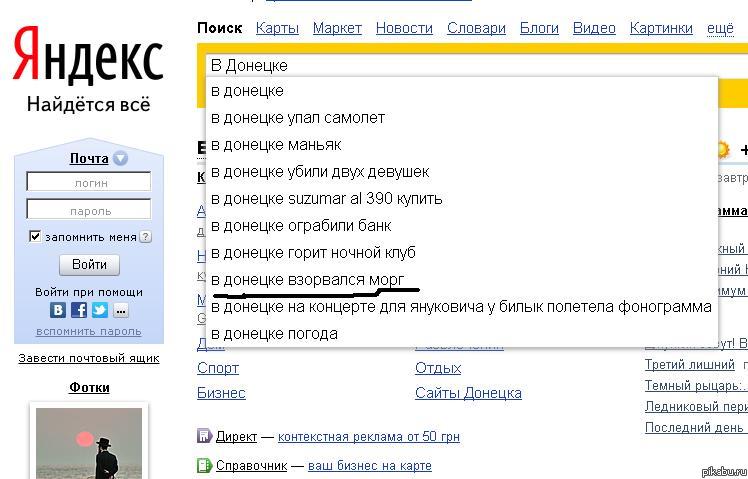Open the Словари tab
Image resolution: width=748 pixels, height=479 pixels.
point(476,28)
